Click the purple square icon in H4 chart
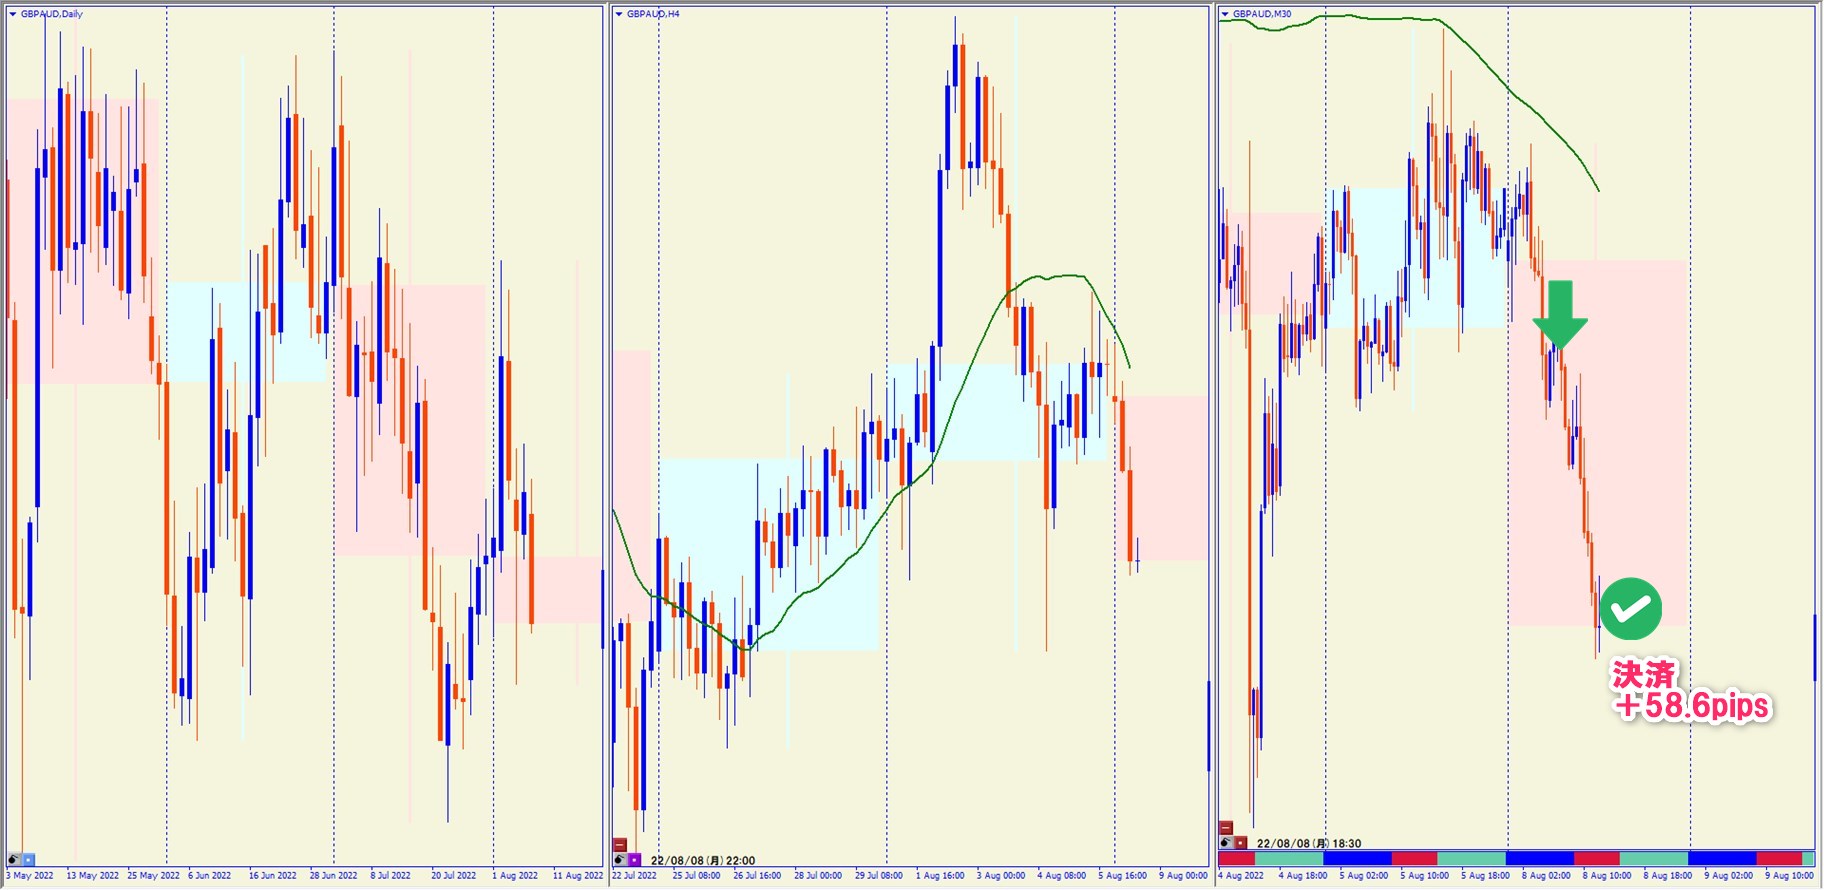Screen dimensions: 1824x890 (x=634, y=860)
